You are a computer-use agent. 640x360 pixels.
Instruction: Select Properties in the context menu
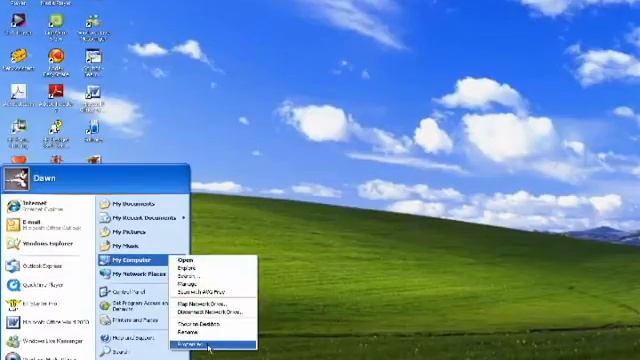[x=213, y=345]
